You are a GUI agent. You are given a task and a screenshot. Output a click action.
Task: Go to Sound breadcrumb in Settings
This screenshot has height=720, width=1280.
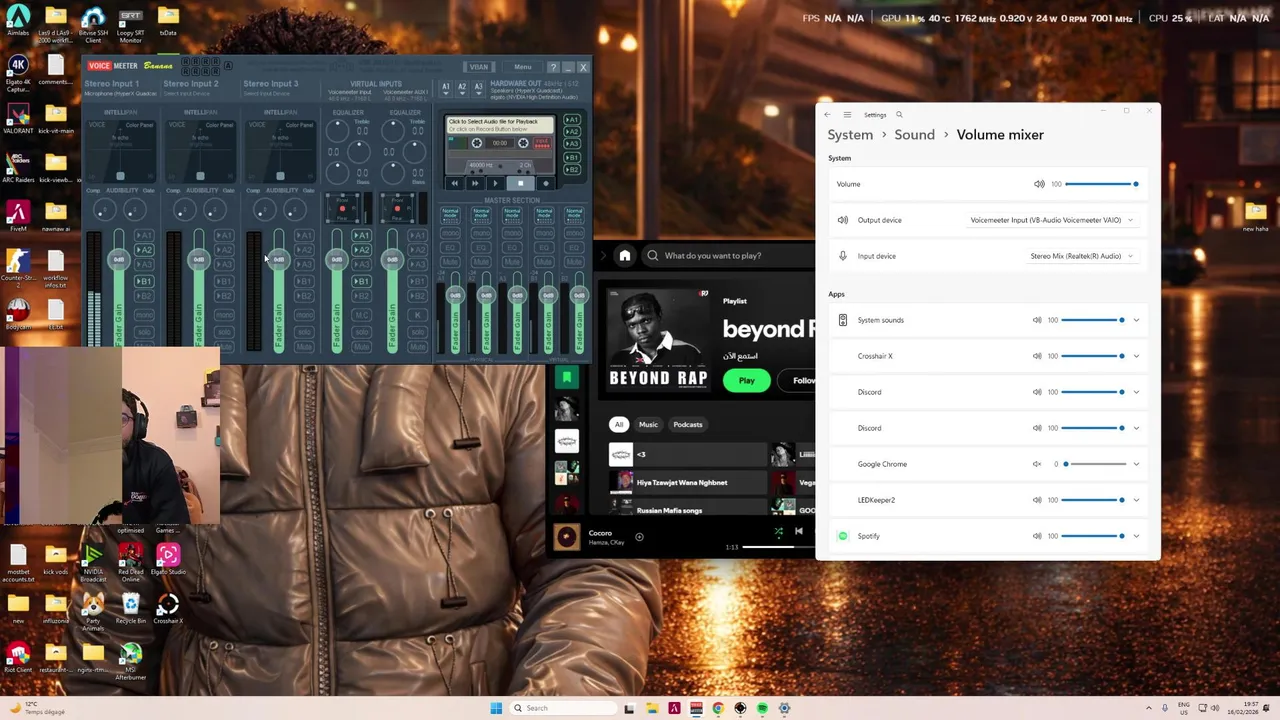coord(915,135)
